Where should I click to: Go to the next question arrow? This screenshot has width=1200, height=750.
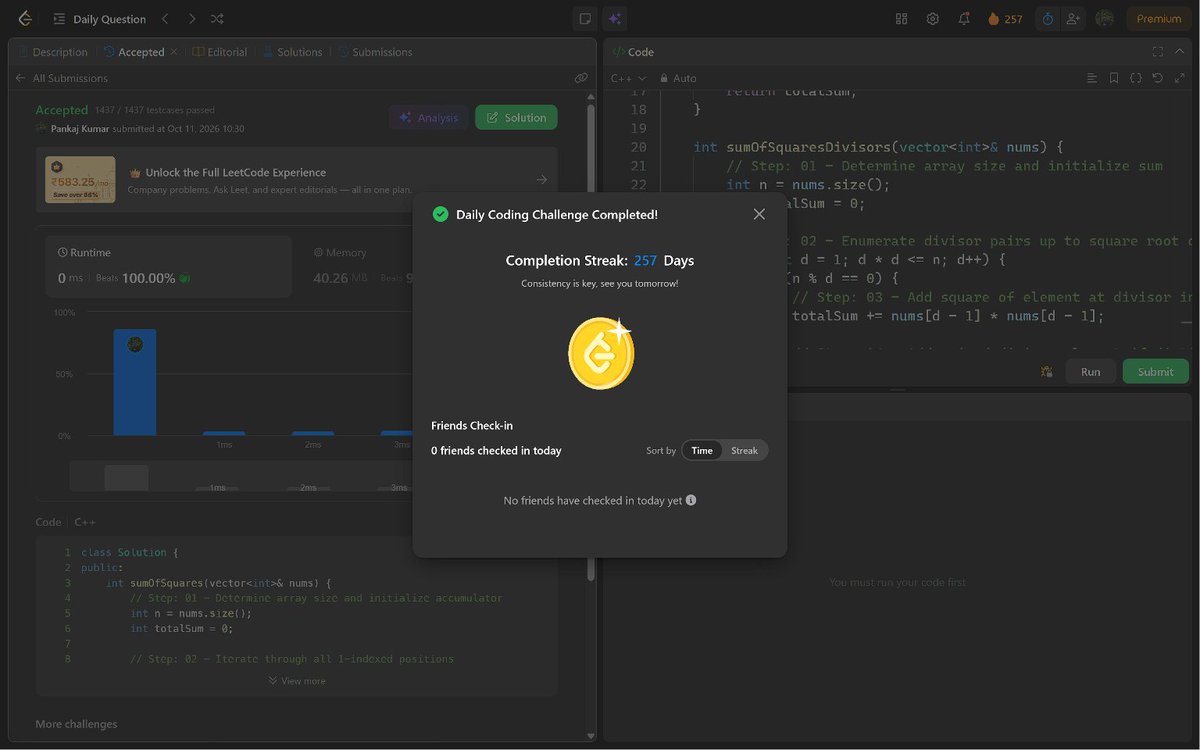[192, 19]
